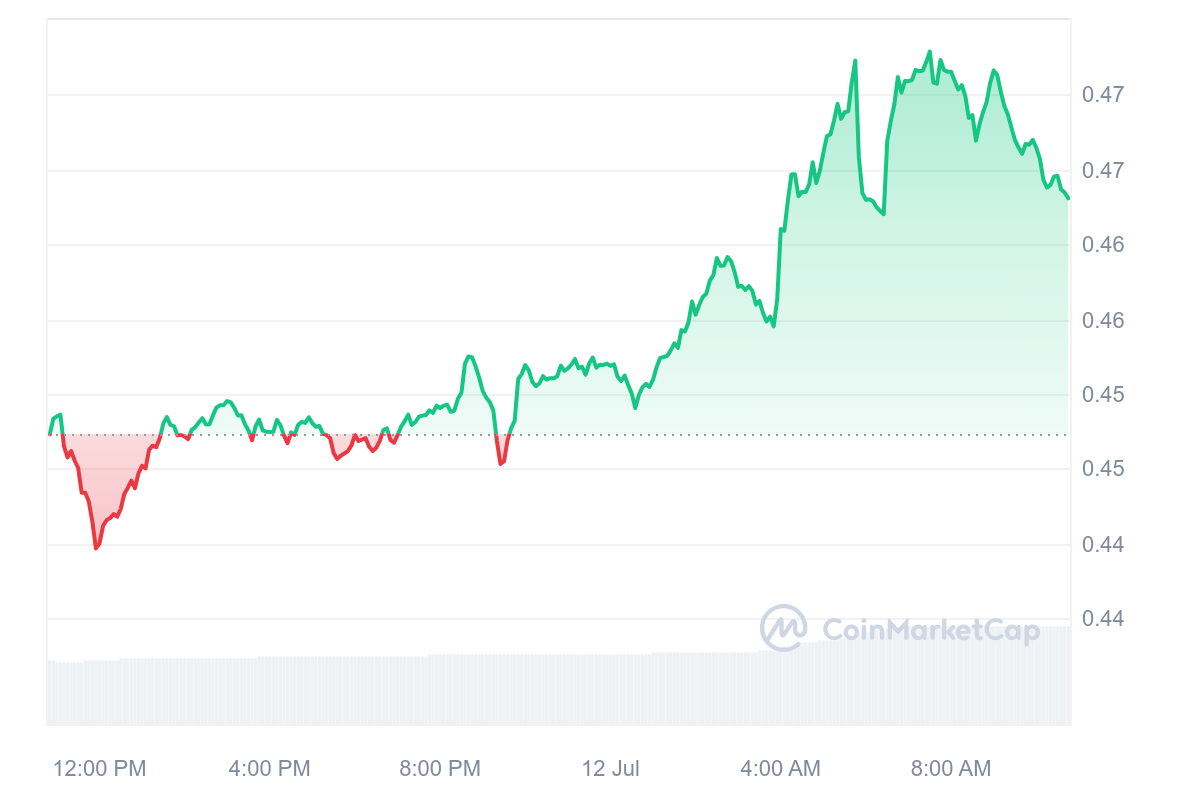Click the deepest red low point of price line

pyautogui.click(x=96, y=548)
